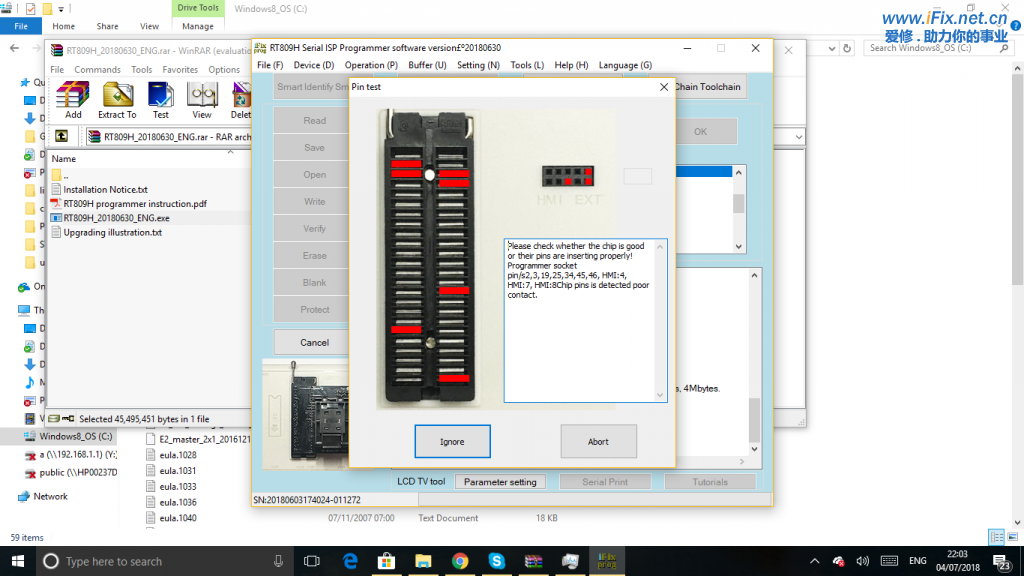This screenshot has height=576, width=1024.
Task: Click the Task View taskbar icon
Action: [x=311, y=561]
